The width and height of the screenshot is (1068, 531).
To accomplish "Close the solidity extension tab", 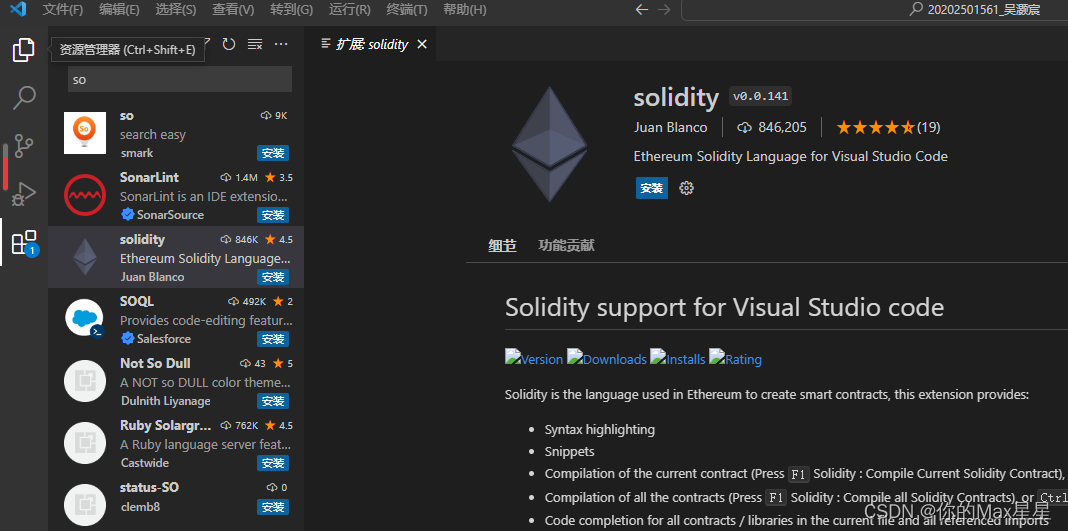I will pyautogui.click(x=422, y=44).
